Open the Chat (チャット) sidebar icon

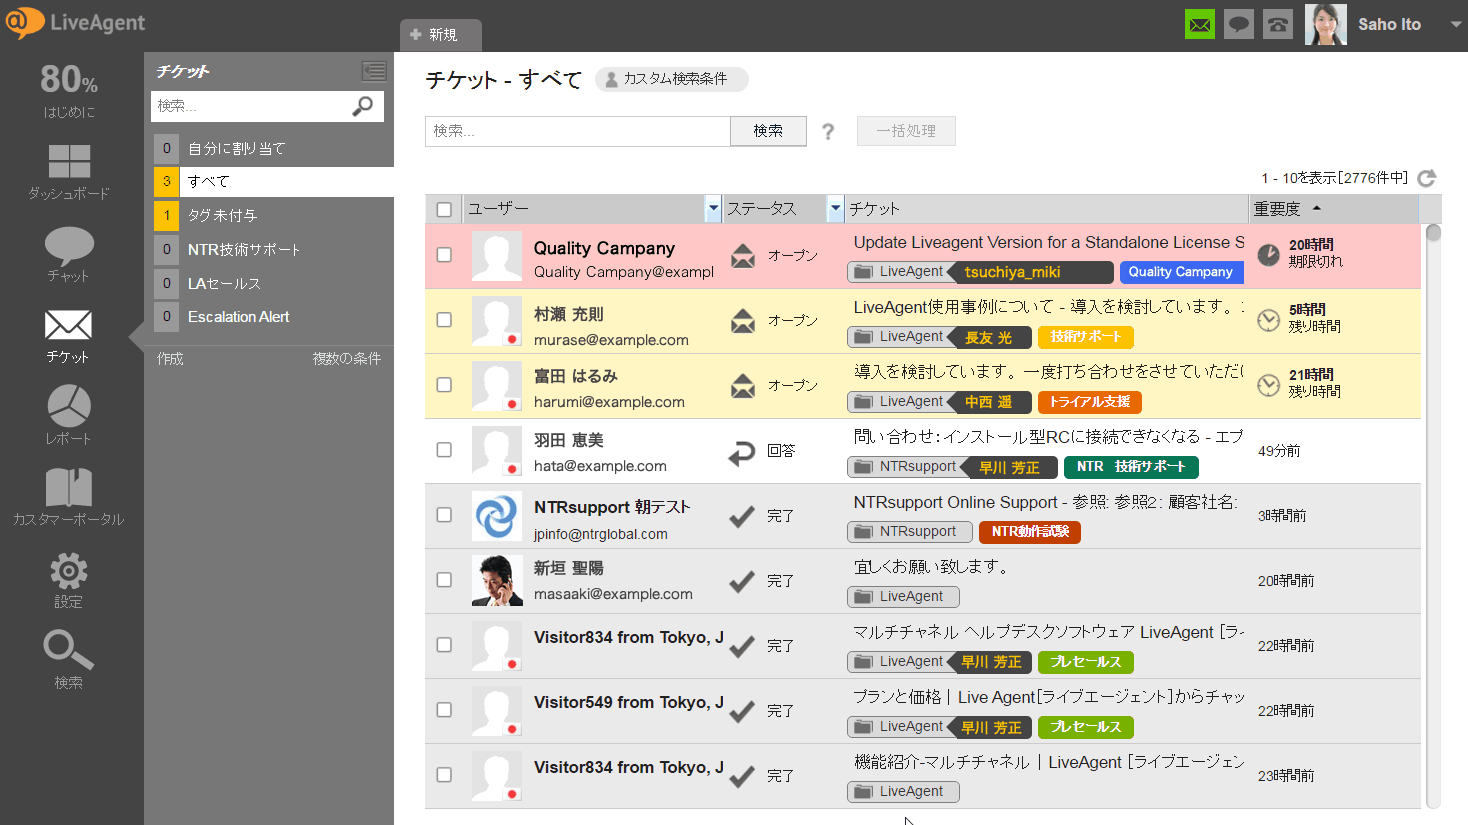[x=69, y=245]
